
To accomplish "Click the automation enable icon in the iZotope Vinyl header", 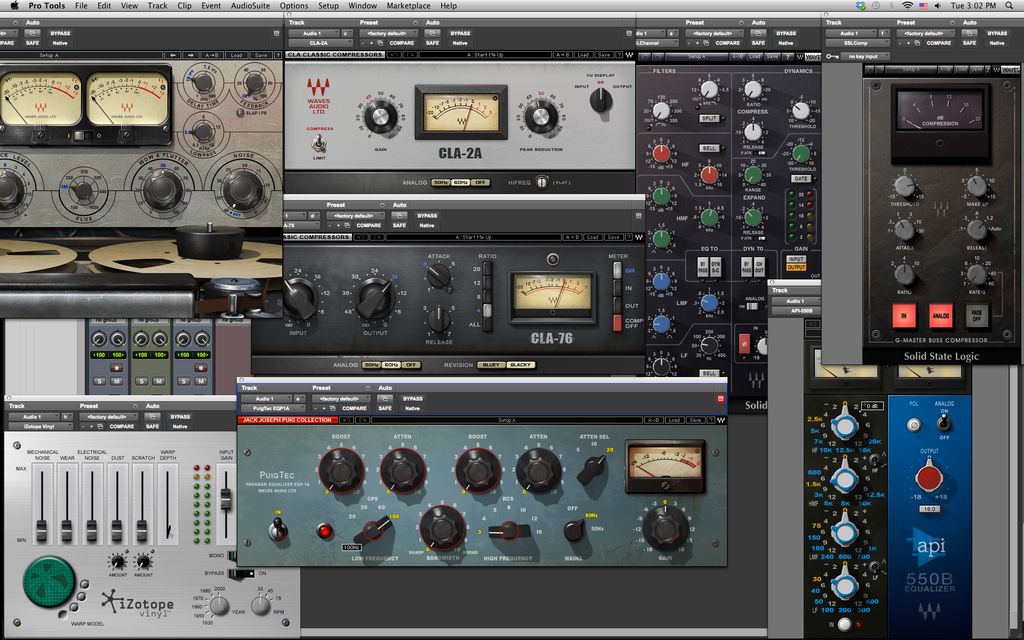I will [151, 417].
